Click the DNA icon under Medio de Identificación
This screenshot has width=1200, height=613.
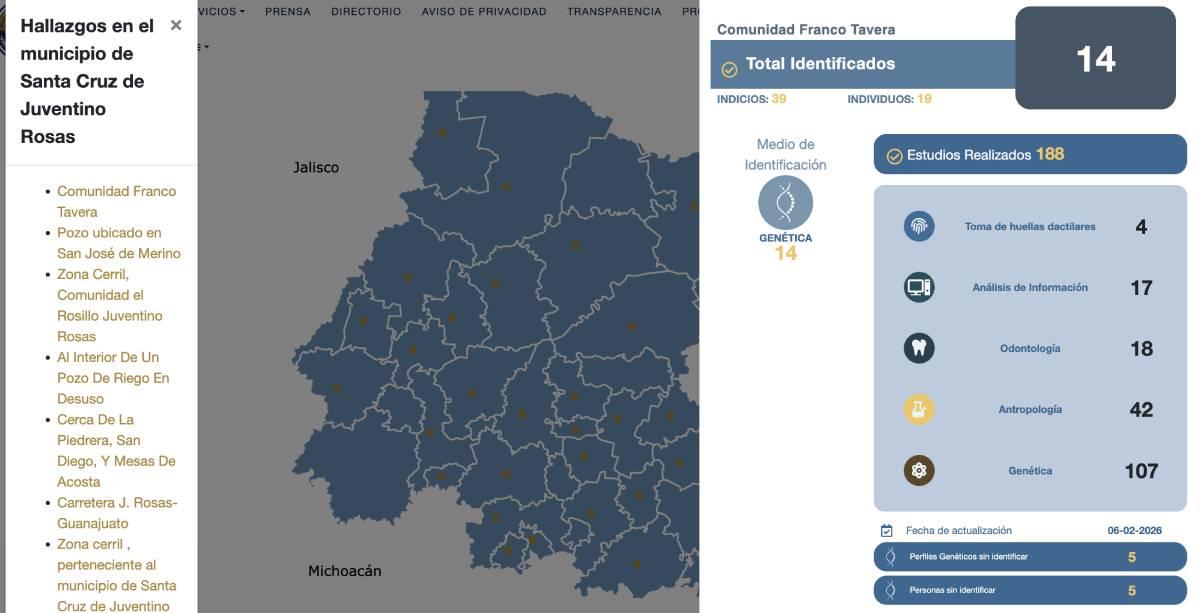(x=785, y=203)
